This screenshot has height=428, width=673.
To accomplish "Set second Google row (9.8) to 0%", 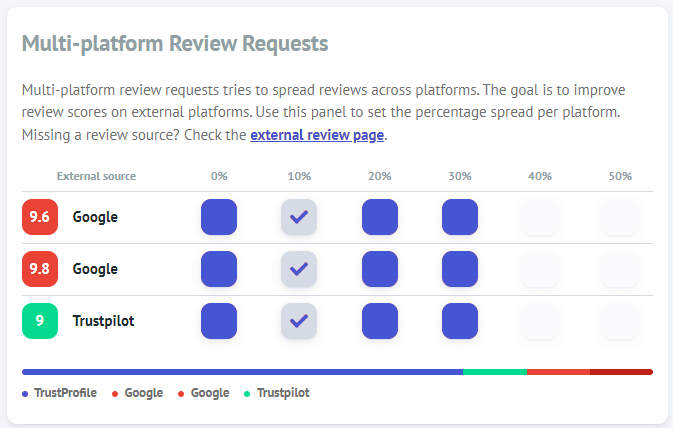I will 219,269.
